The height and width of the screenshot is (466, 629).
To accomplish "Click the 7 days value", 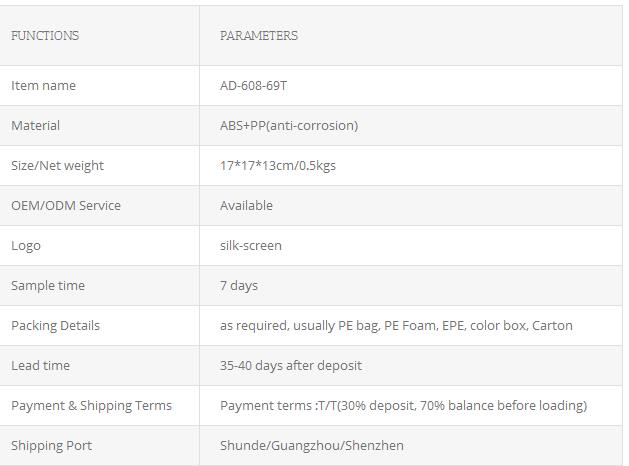I will click(239, 286).
